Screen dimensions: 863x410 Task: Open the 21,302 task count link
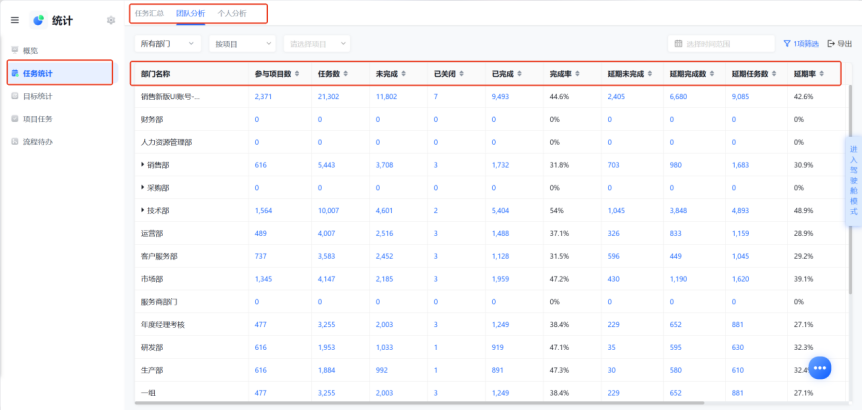329,96
